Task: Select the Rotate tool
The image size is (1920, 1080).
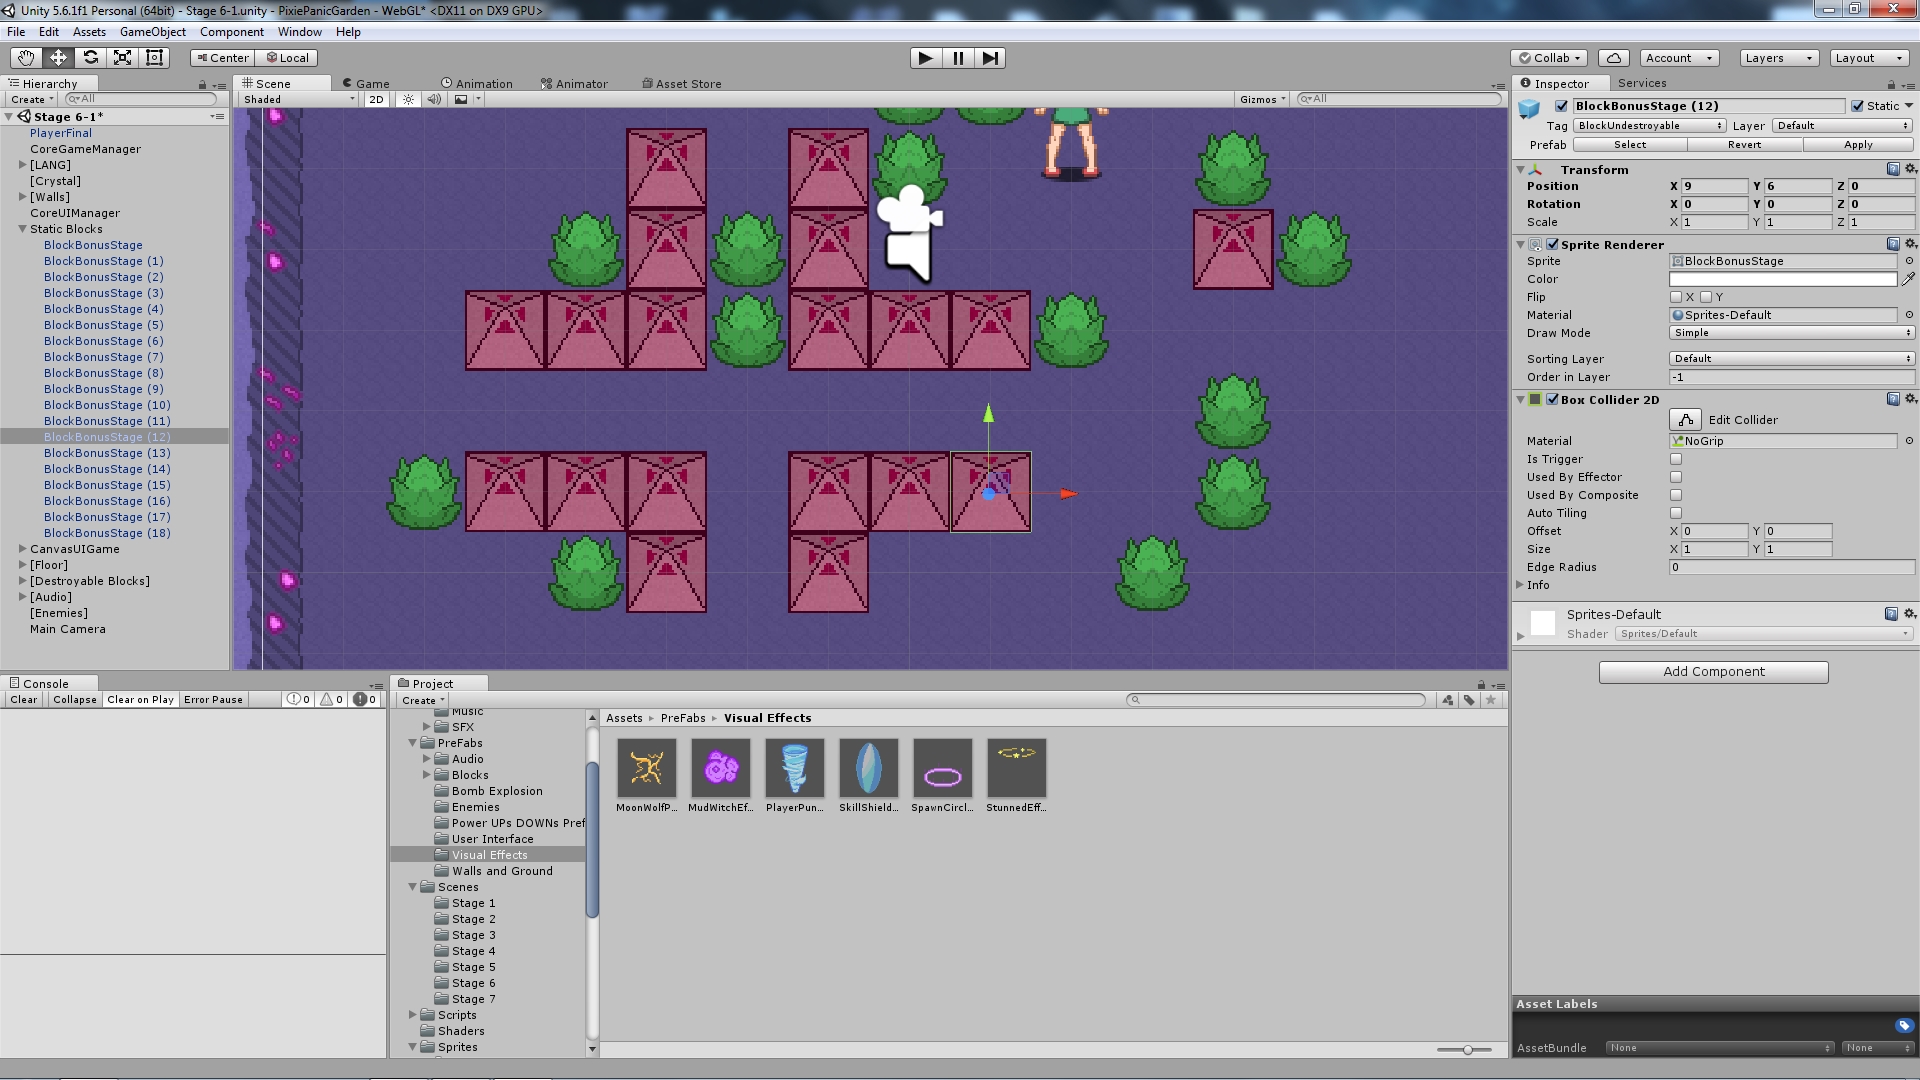Action: [x=90, y=58]
